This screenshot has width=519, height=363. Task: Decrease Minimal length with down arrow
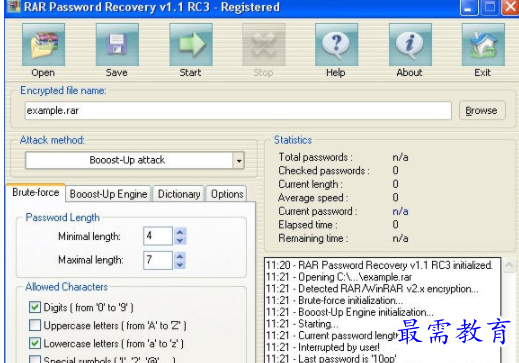pos(180,240)
